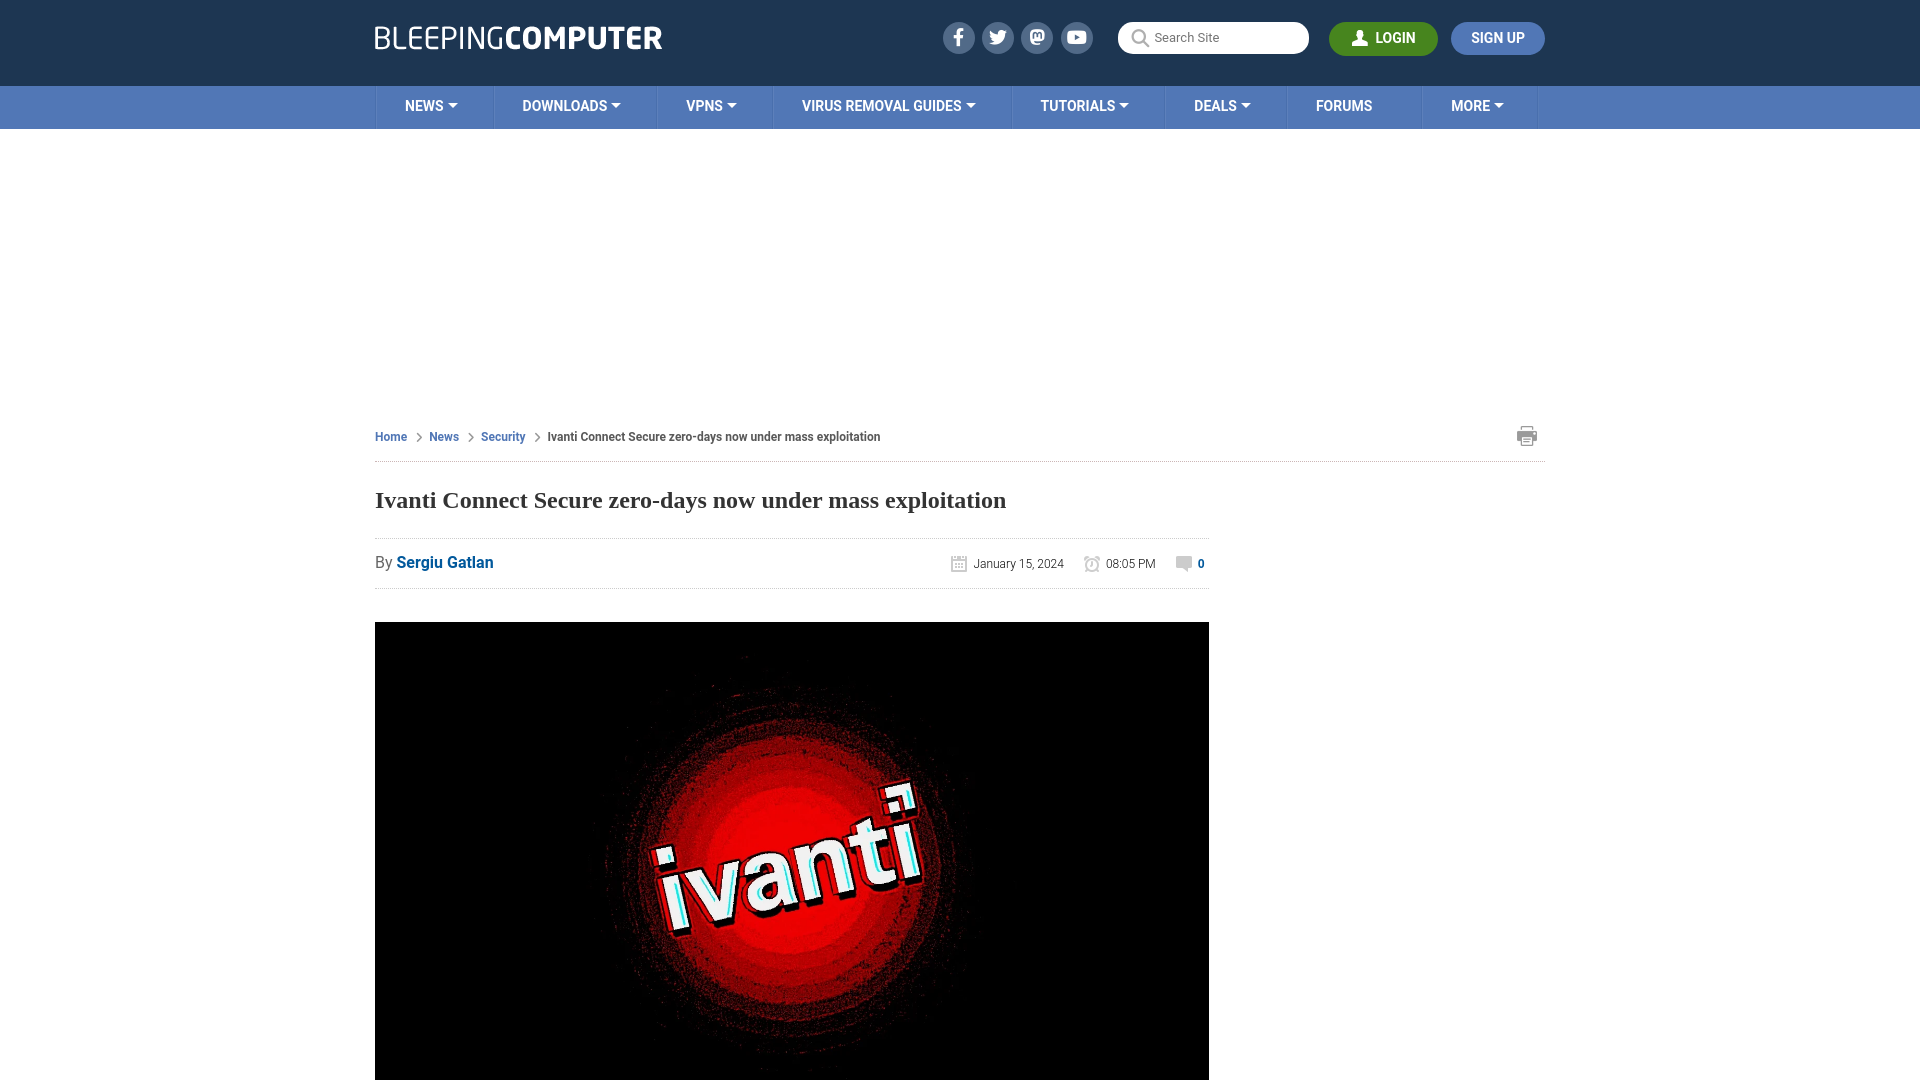
Task: Open the Twitter social icon link
Action: coord(998,37)
